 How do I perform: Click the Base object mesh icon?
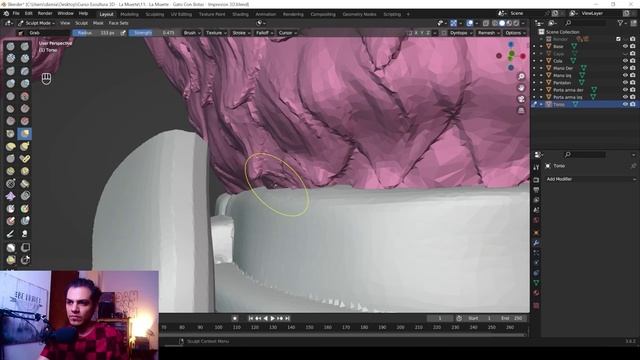tap(549, 46)
